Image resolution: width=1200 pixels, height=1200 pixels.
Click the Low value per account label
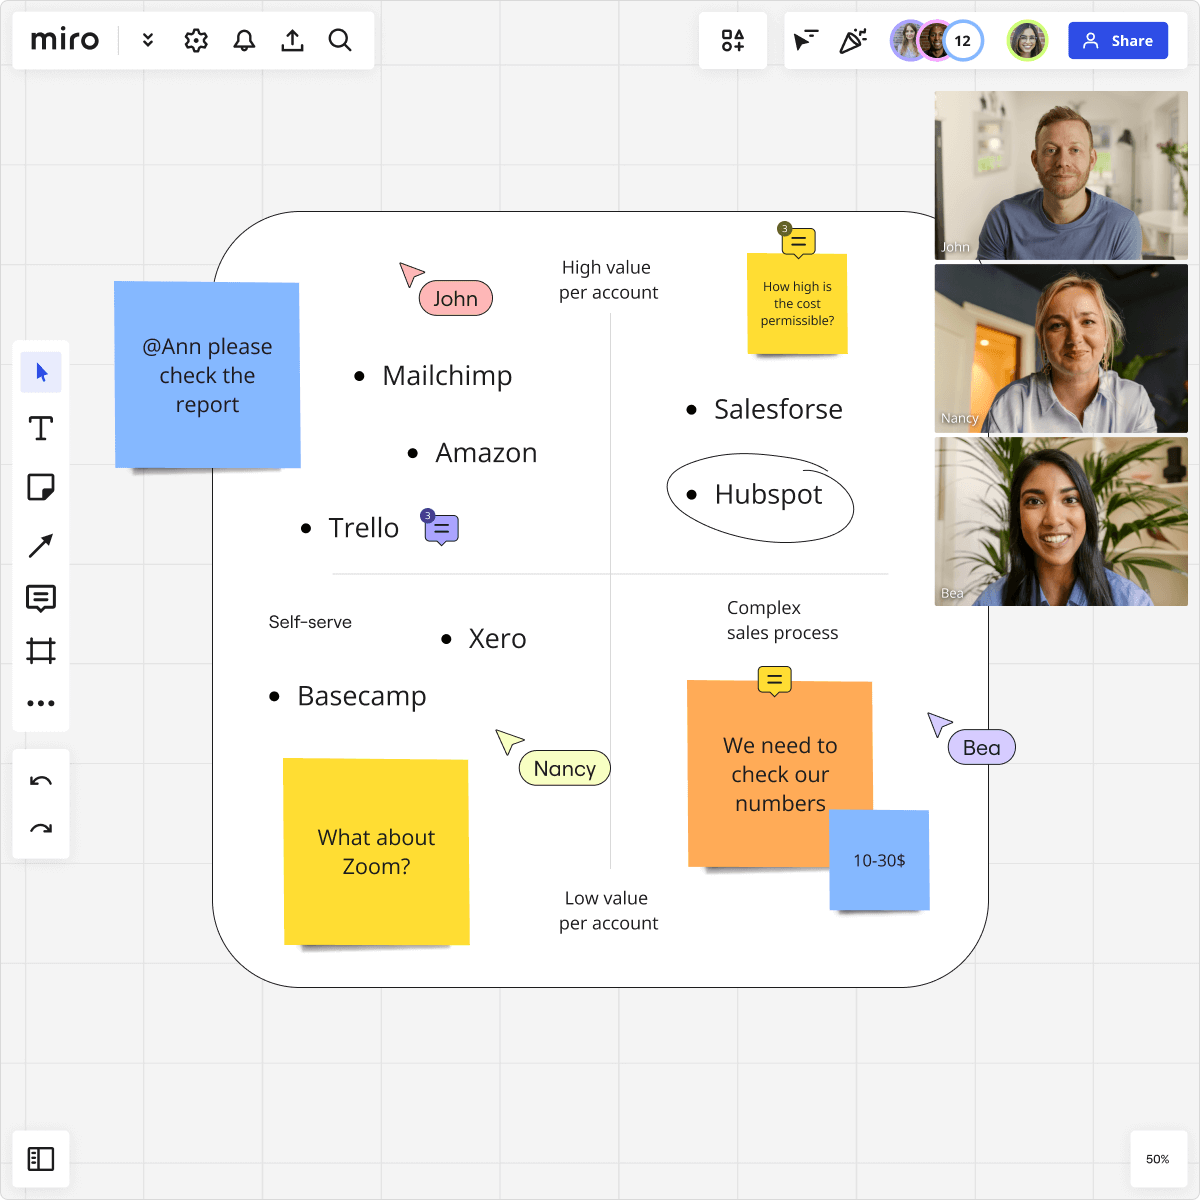[608, 911]
